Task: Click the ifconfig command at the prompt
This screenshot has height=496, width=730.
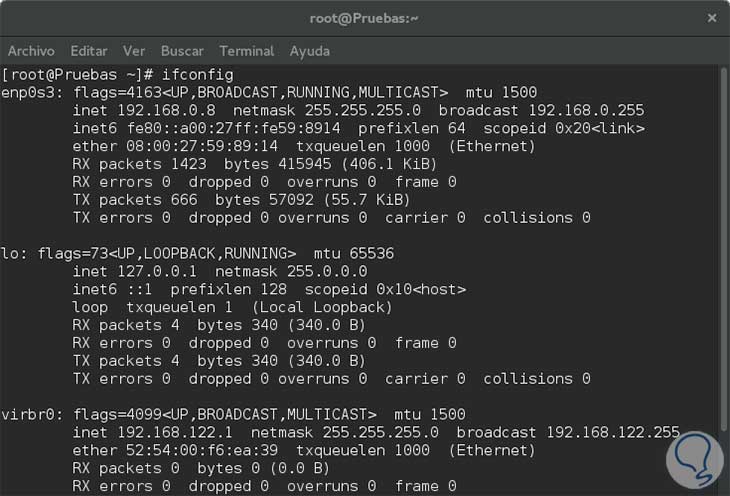Action: pos(197,74)
